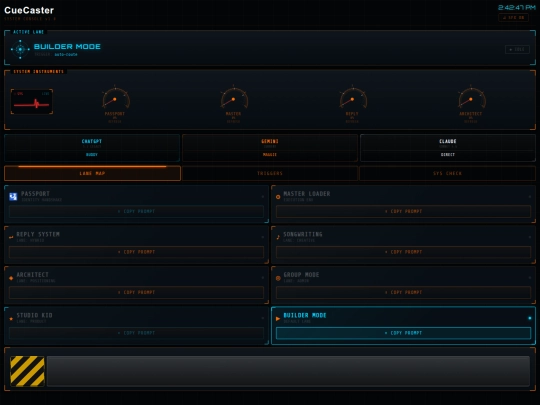Click the Studio Kid star icon
This screenshot has height=405, width=540.
click(x=11, y=319)
